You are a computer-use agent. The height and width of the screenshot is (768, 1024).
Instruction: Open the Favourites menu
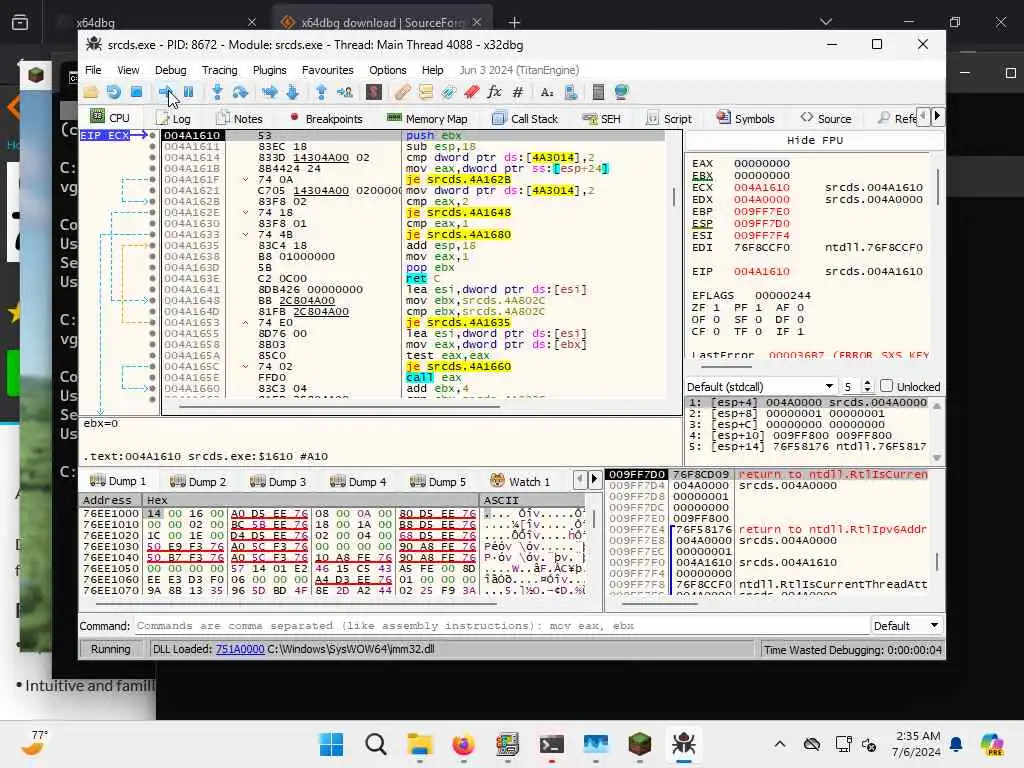(327, 70)
